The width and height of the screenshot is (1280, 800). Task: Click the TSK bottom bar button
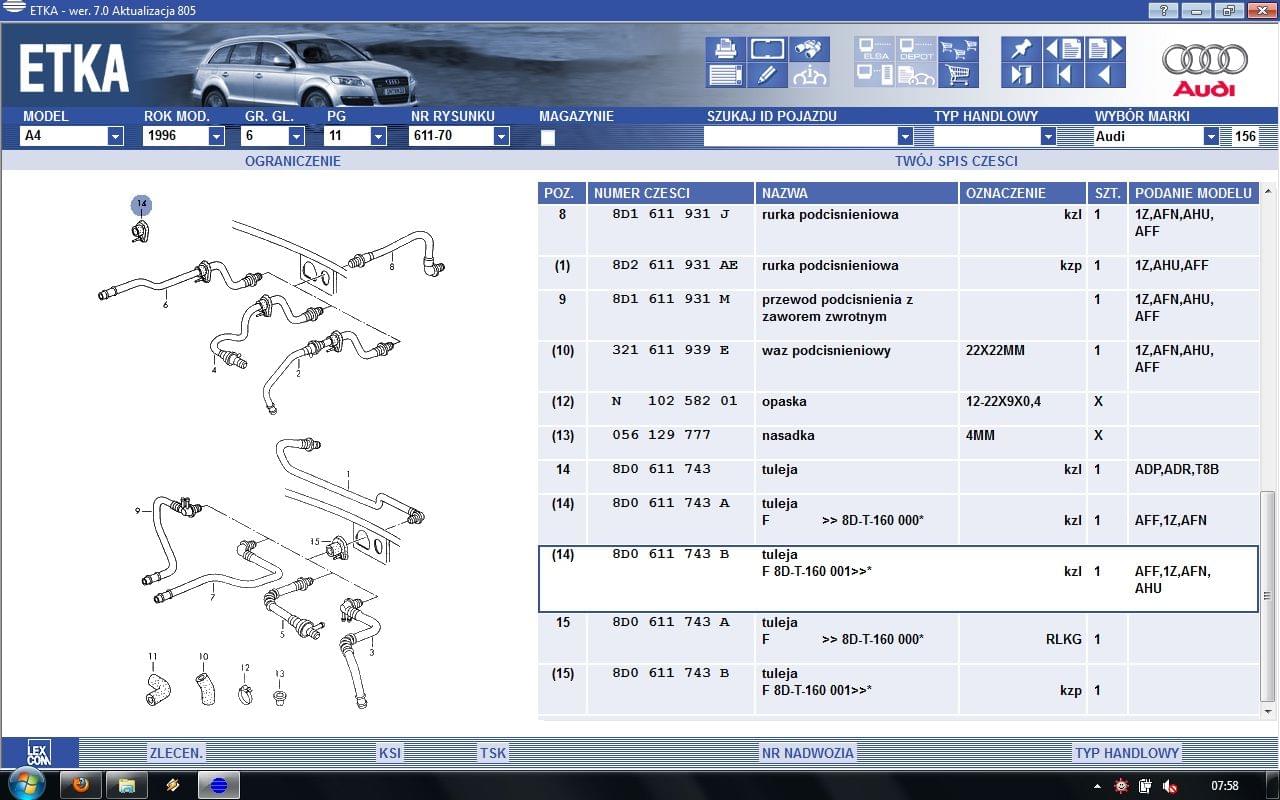coord(493,753)
